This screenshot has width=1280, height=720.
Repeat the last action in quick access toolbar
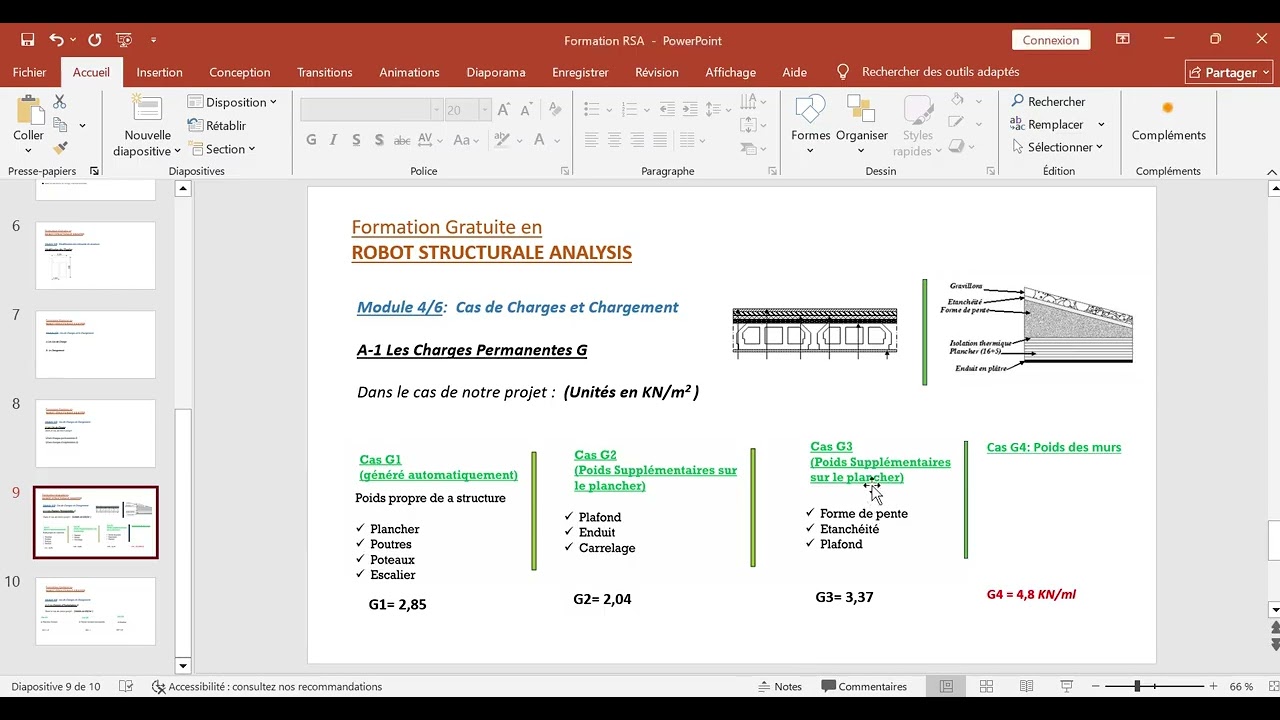[94, 40]
